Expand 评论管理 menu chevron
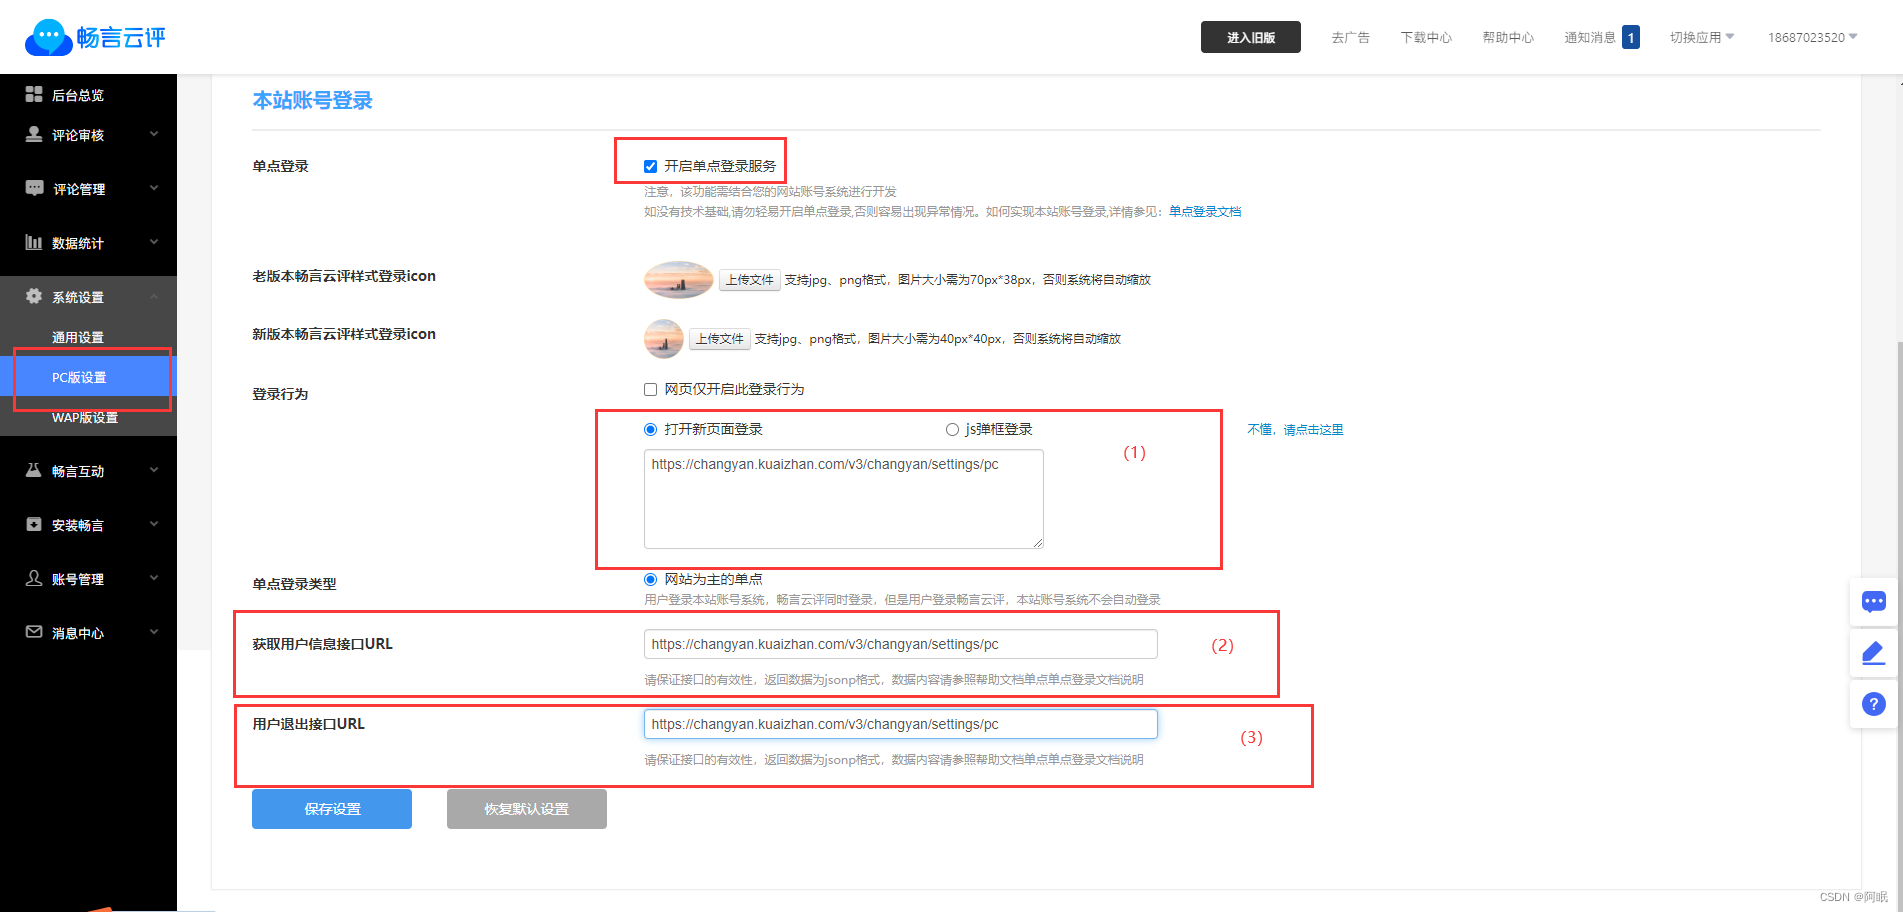Screen dimensions: 1903x912 pos(154,187)
